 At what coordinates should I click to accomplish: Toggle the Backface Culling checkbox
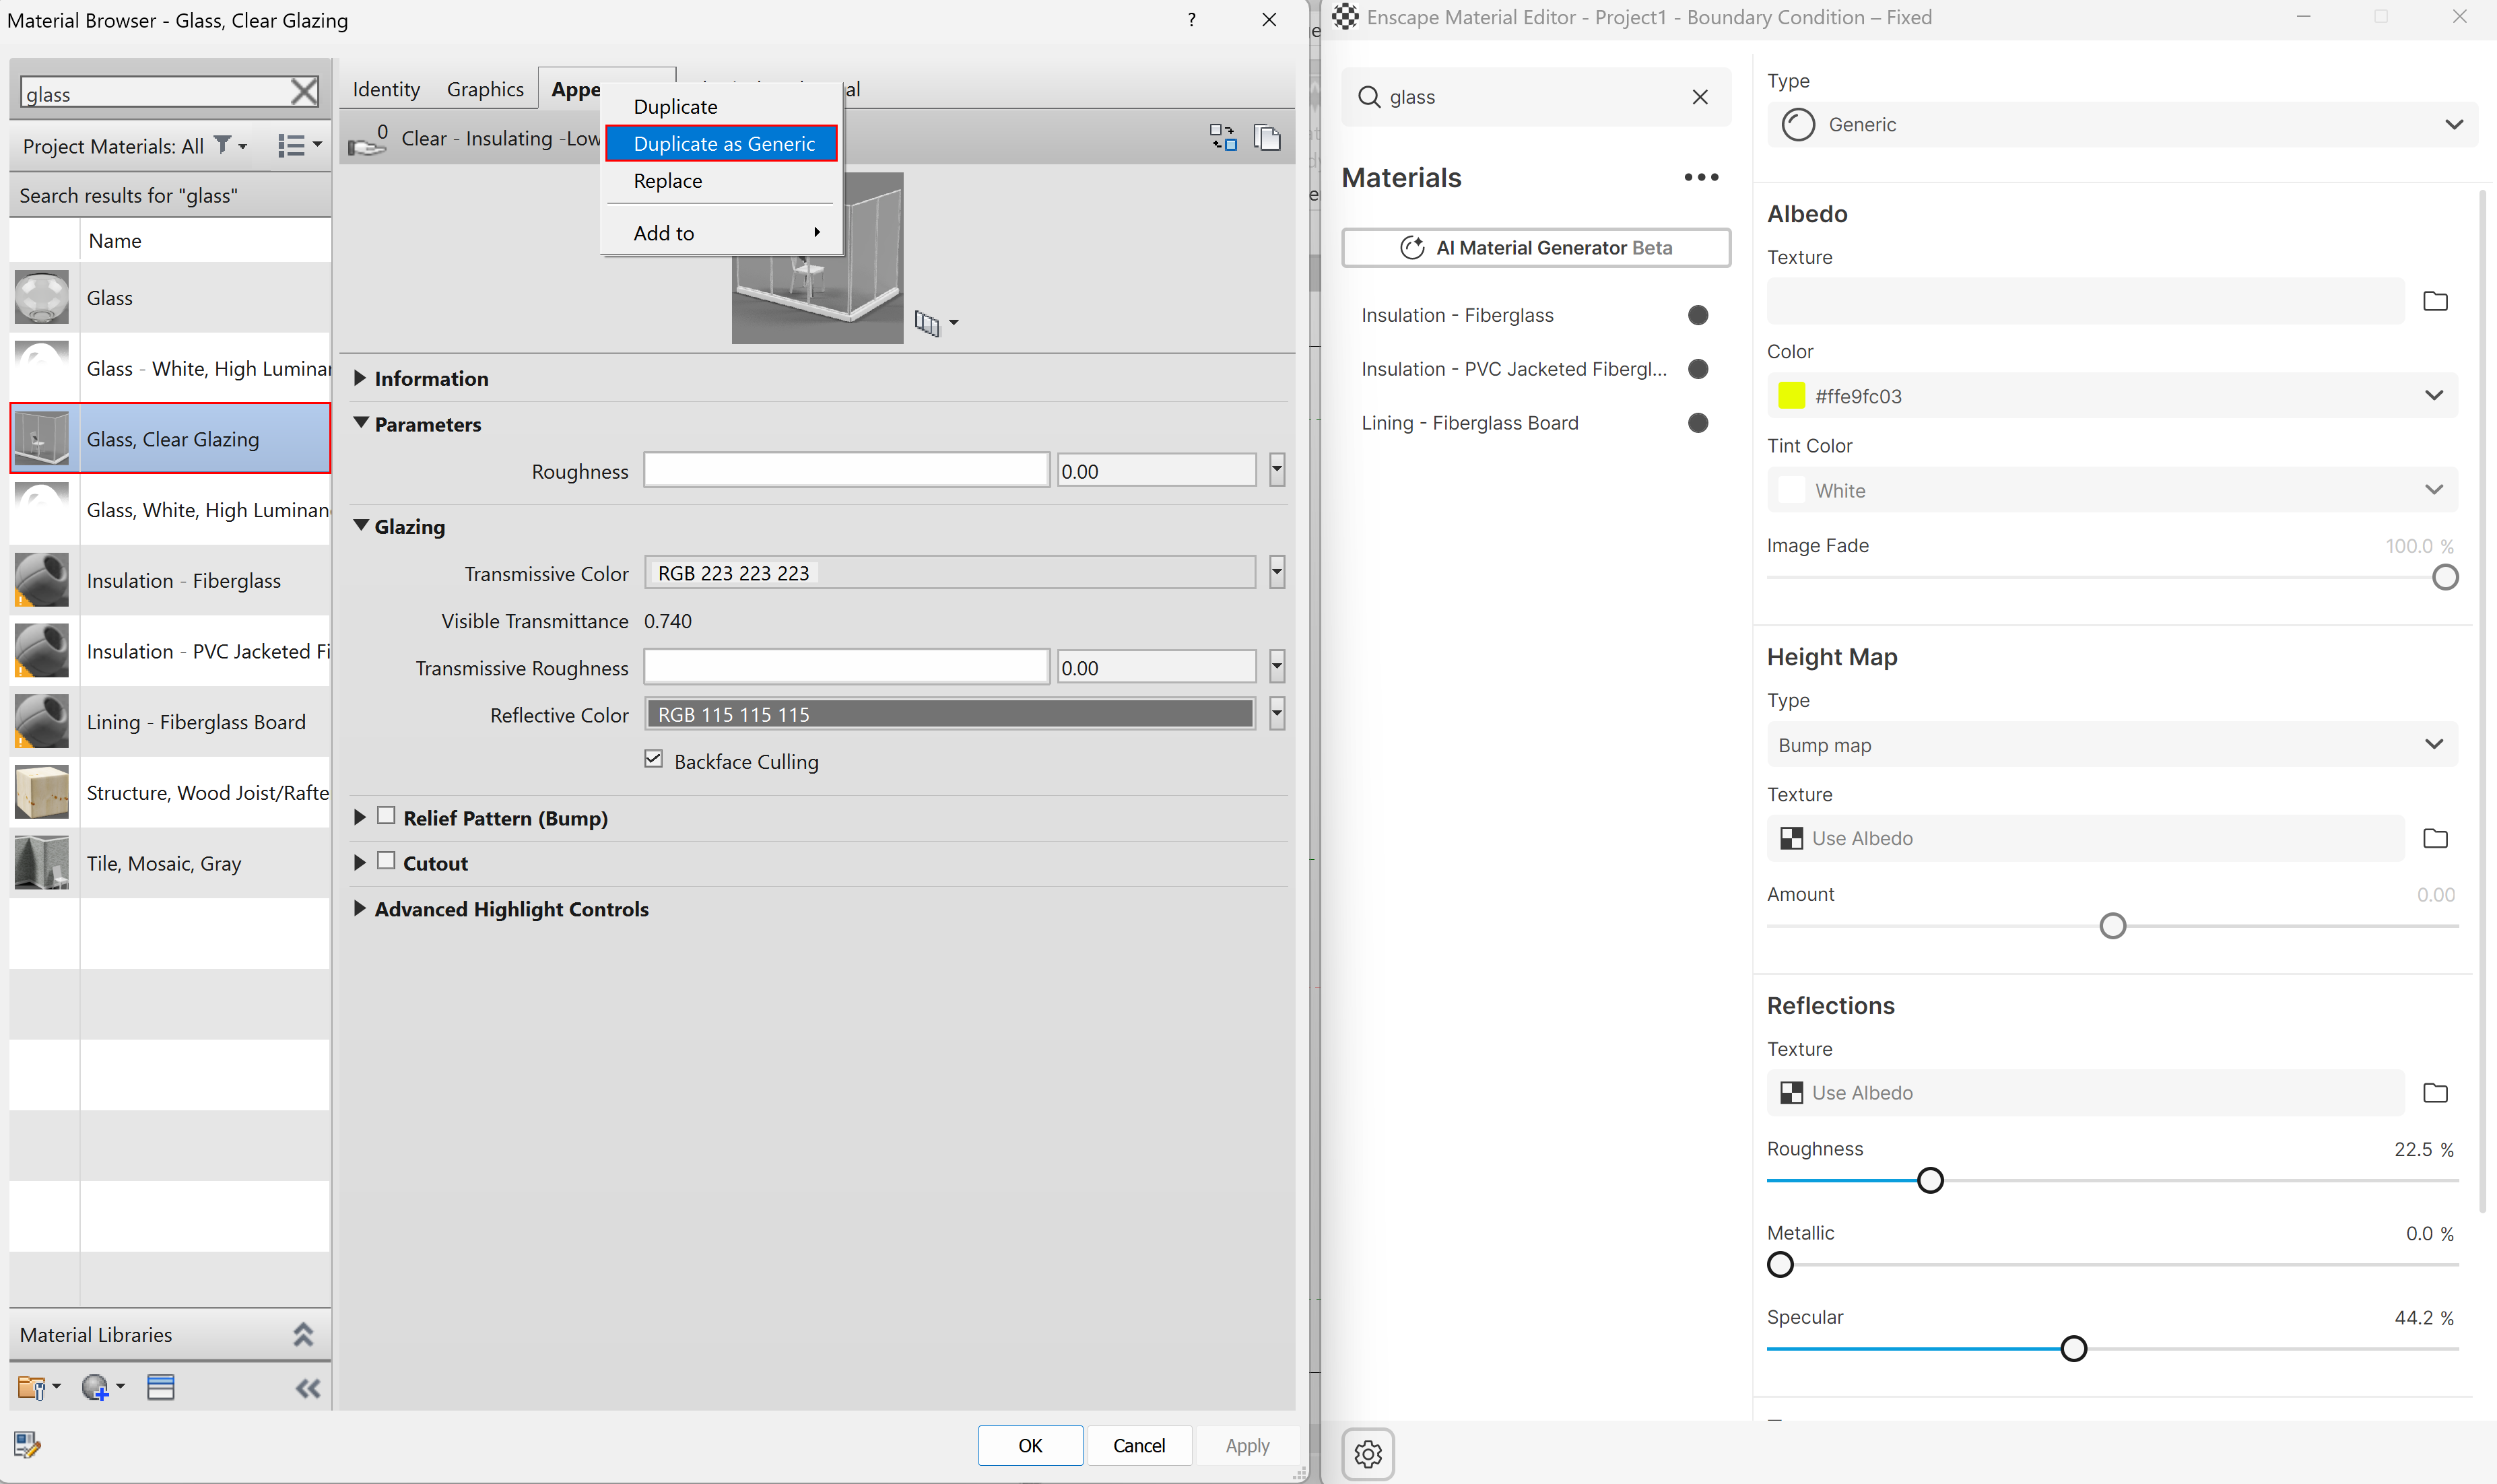[653, 759]
